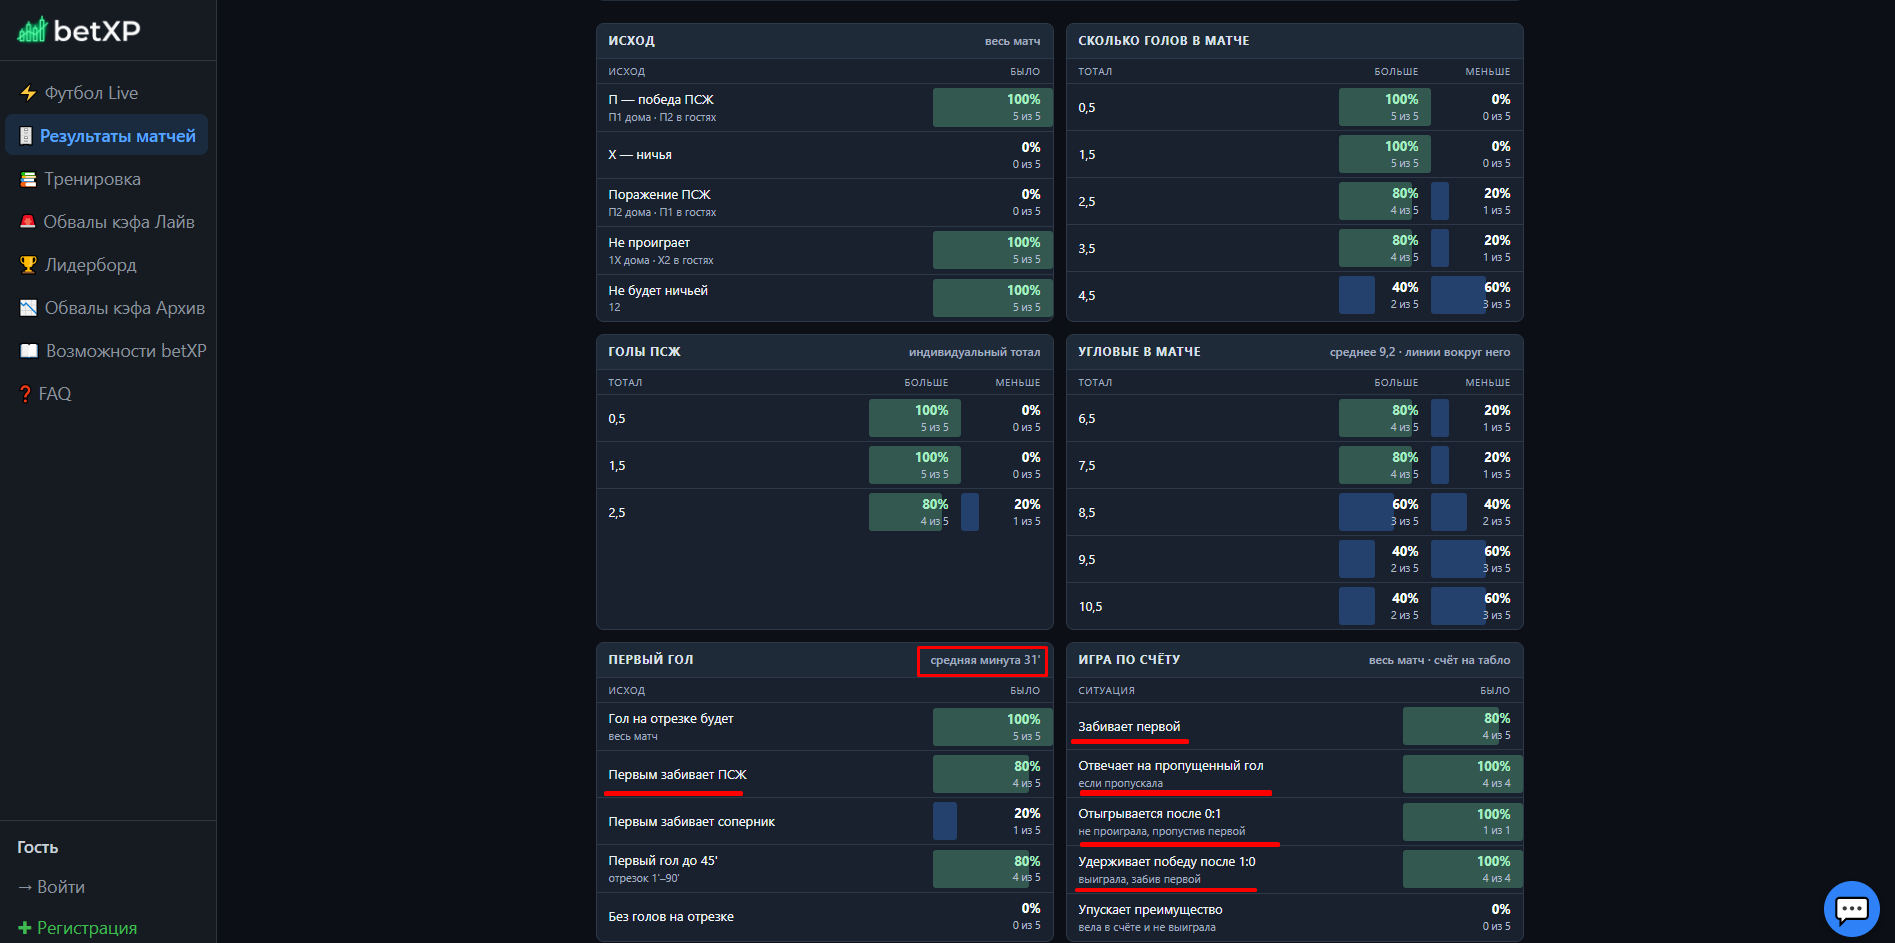The image size is (1895, 943).
Task: Click the betXP logo icon
Action: [x=32, y=30]
